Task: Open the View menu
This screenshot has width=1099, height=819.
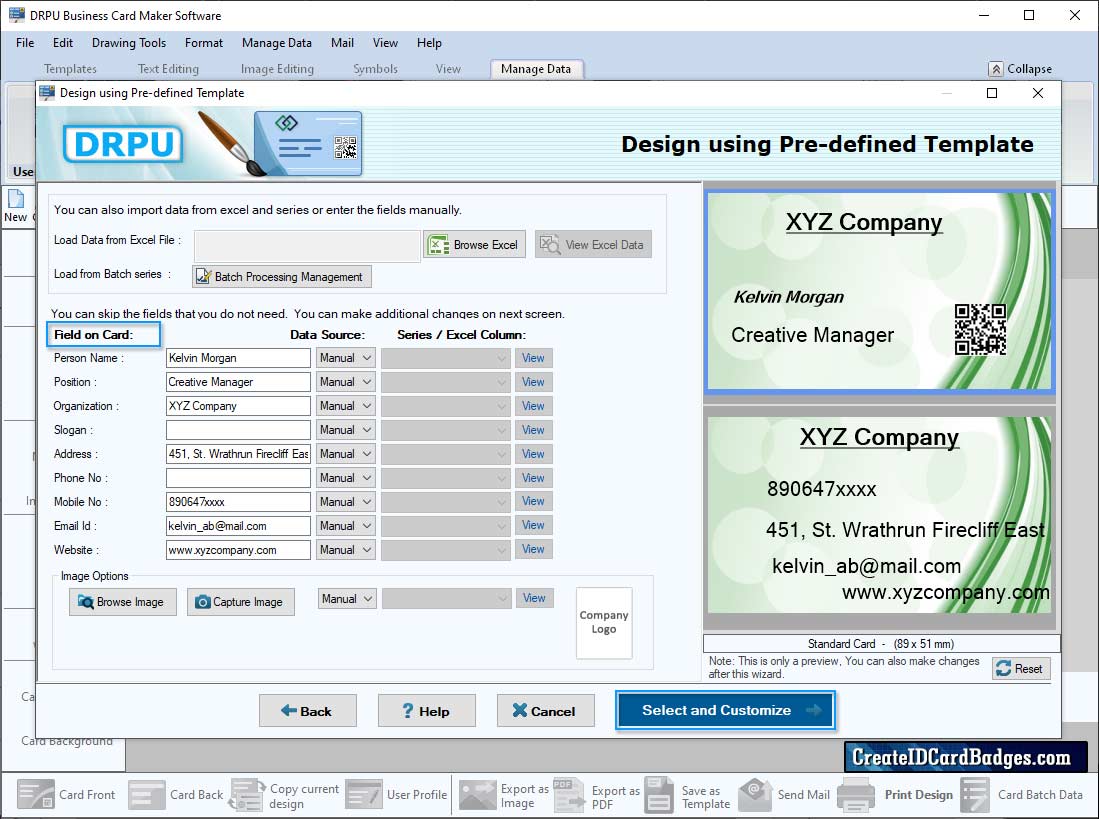Action: pos(385,43)
